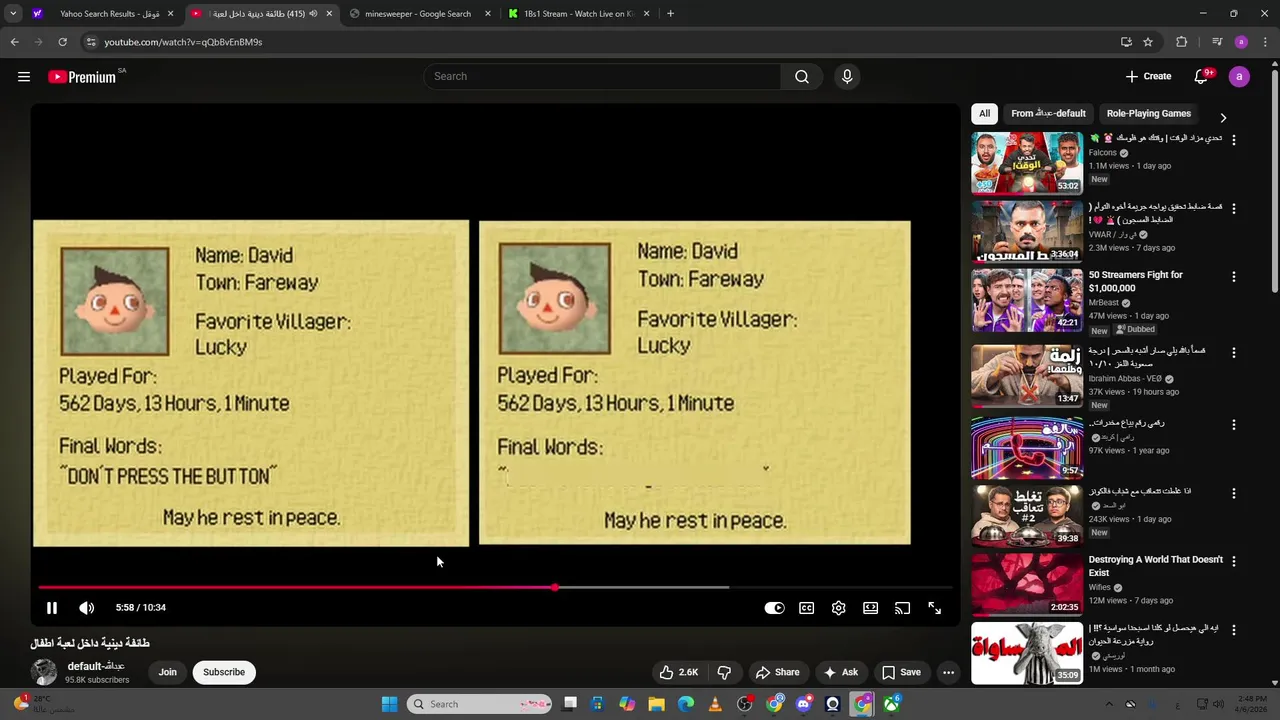
Task: Open the player settings gear
Action: 838,608
